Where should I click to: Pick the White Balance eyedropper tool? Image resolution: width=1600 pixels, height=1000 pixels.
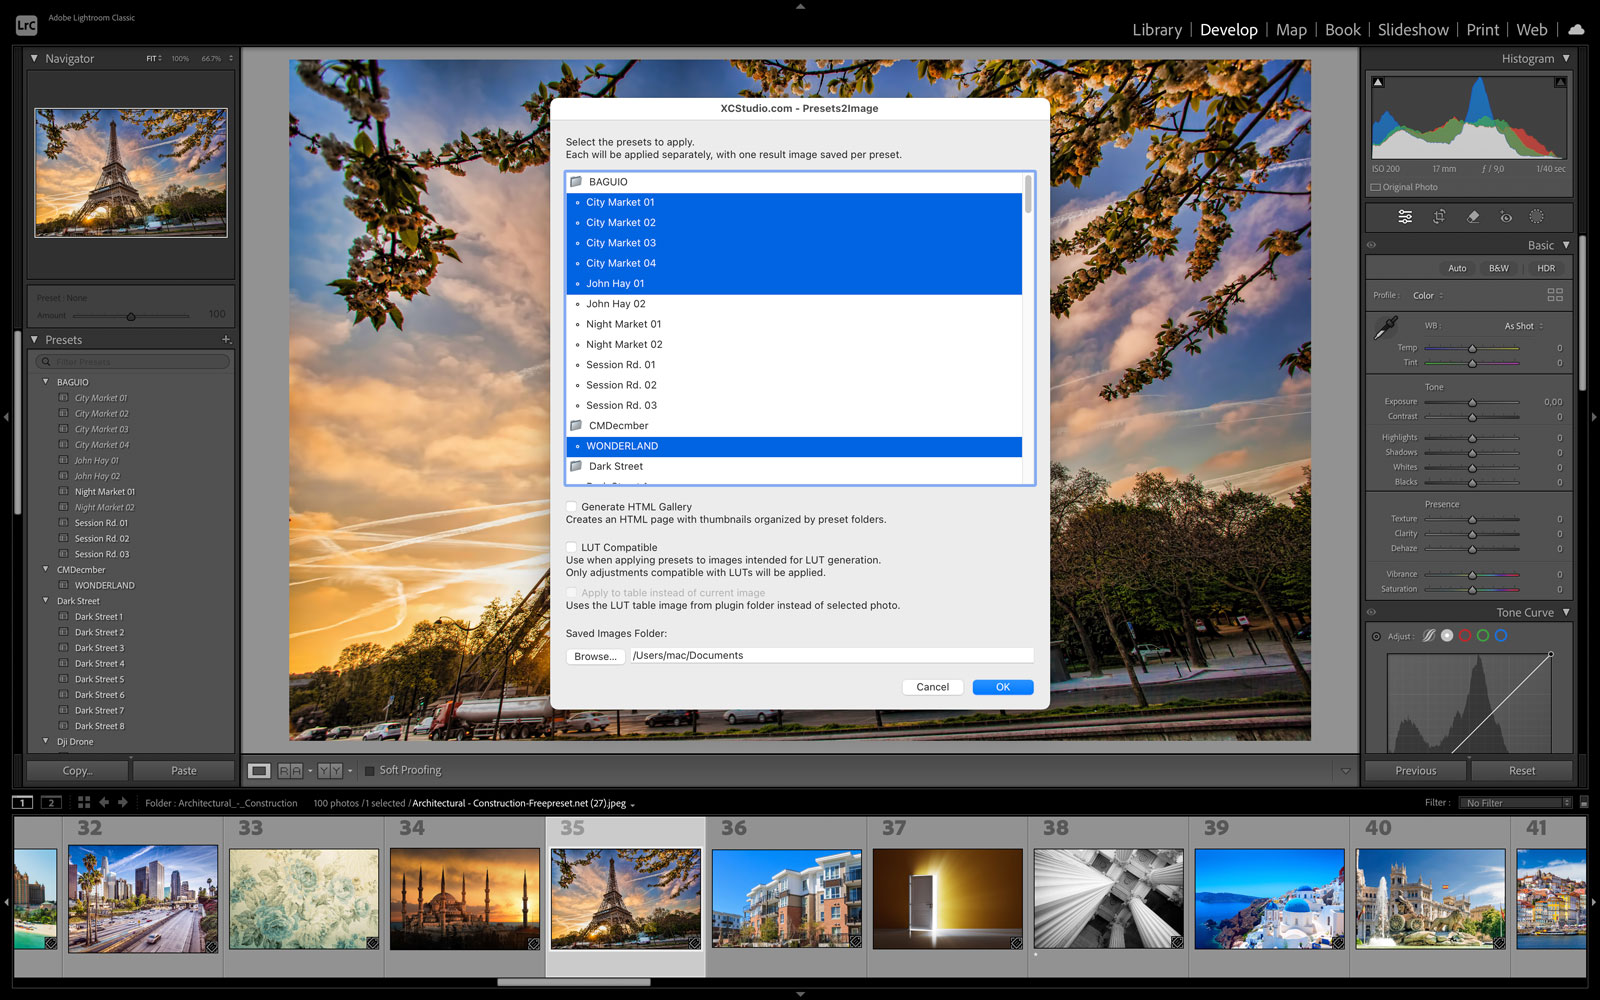coord(1386,328)
